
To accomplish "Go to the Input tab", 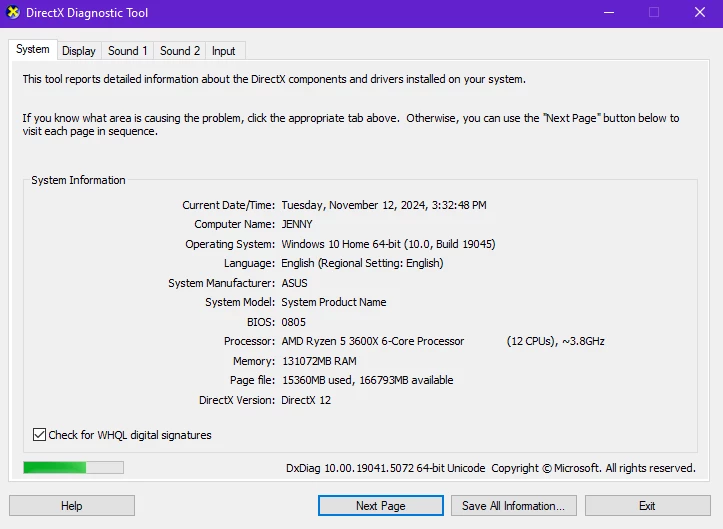I will coord(224,51).
